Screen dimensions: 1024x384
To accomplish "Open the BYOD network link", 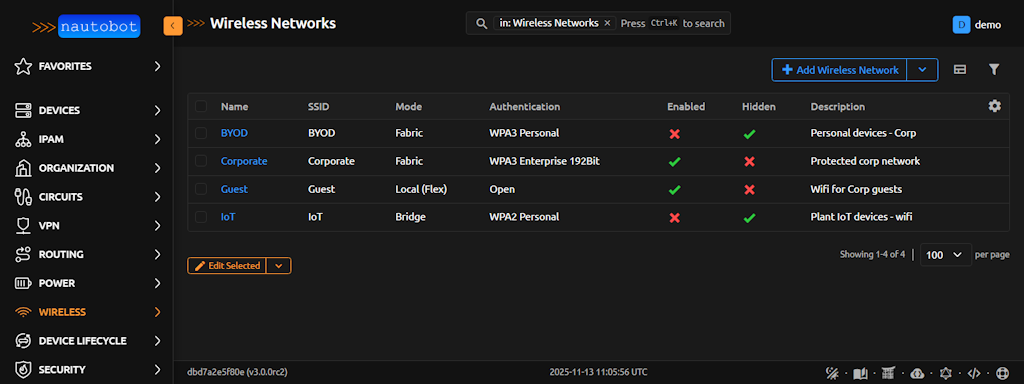I will click(234, 133).
